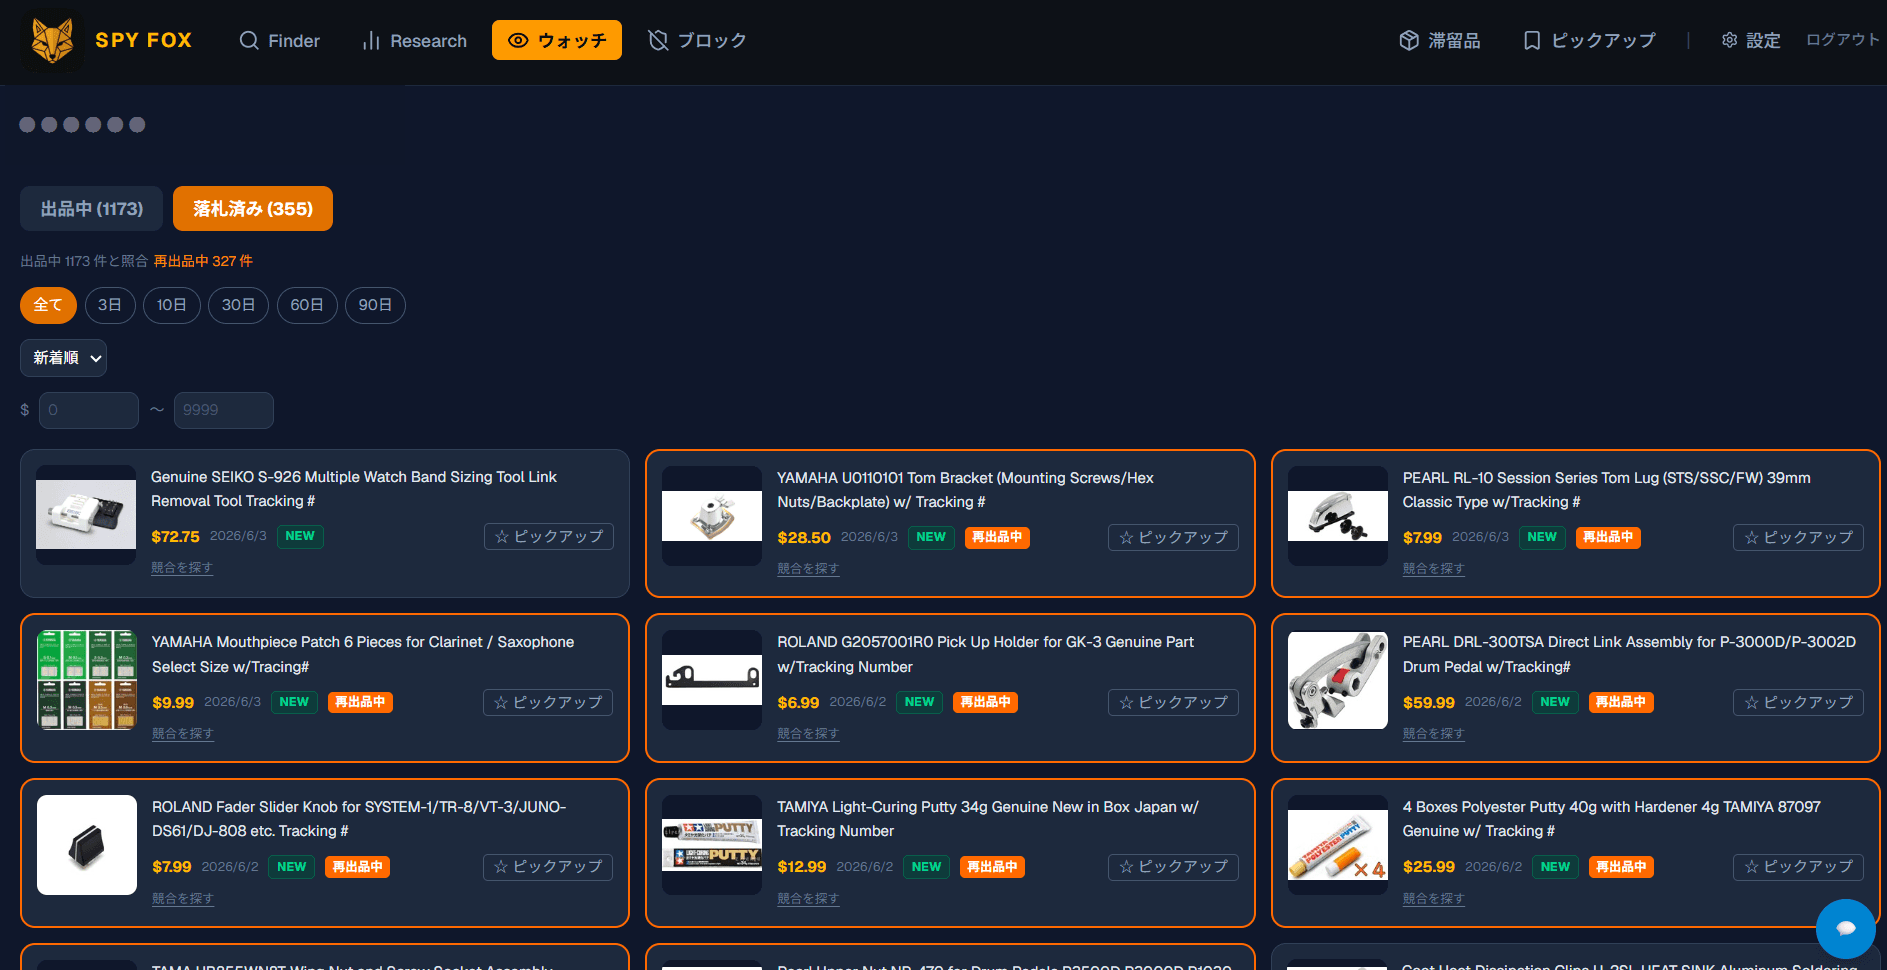
Task: Pick up the PEARL RL-10 Tom Lug listing
Action: coord(1798,538)
